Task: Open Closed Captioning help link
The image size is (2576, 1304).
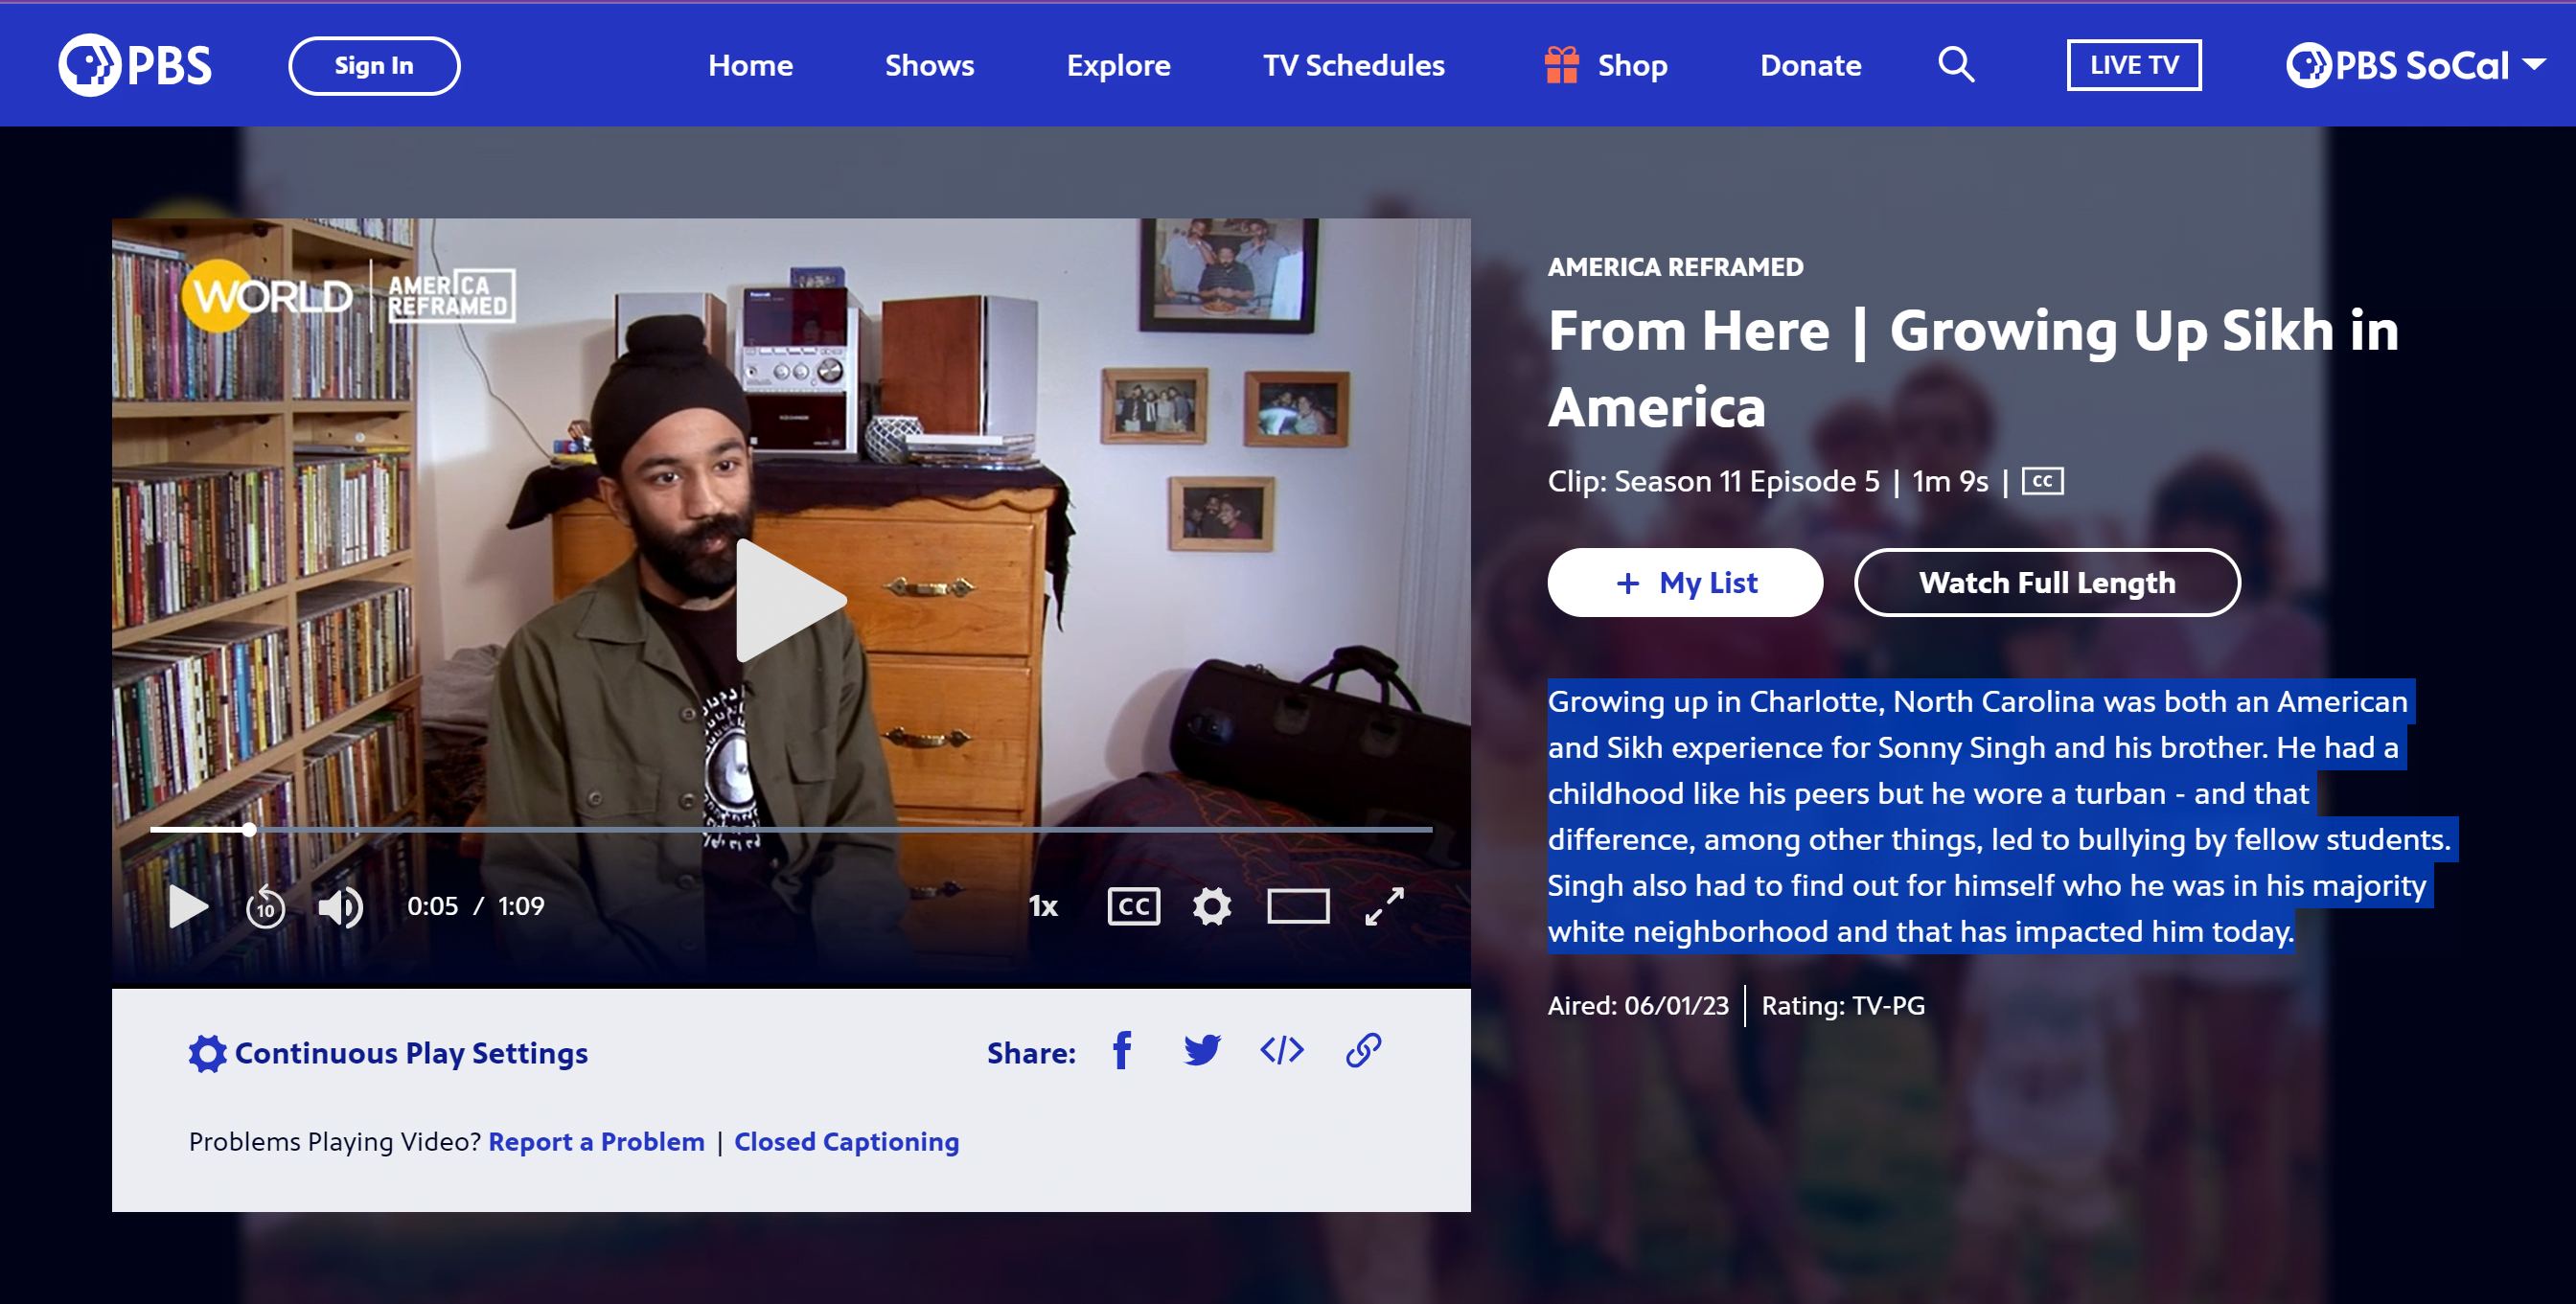Action: pos(846,1141)
